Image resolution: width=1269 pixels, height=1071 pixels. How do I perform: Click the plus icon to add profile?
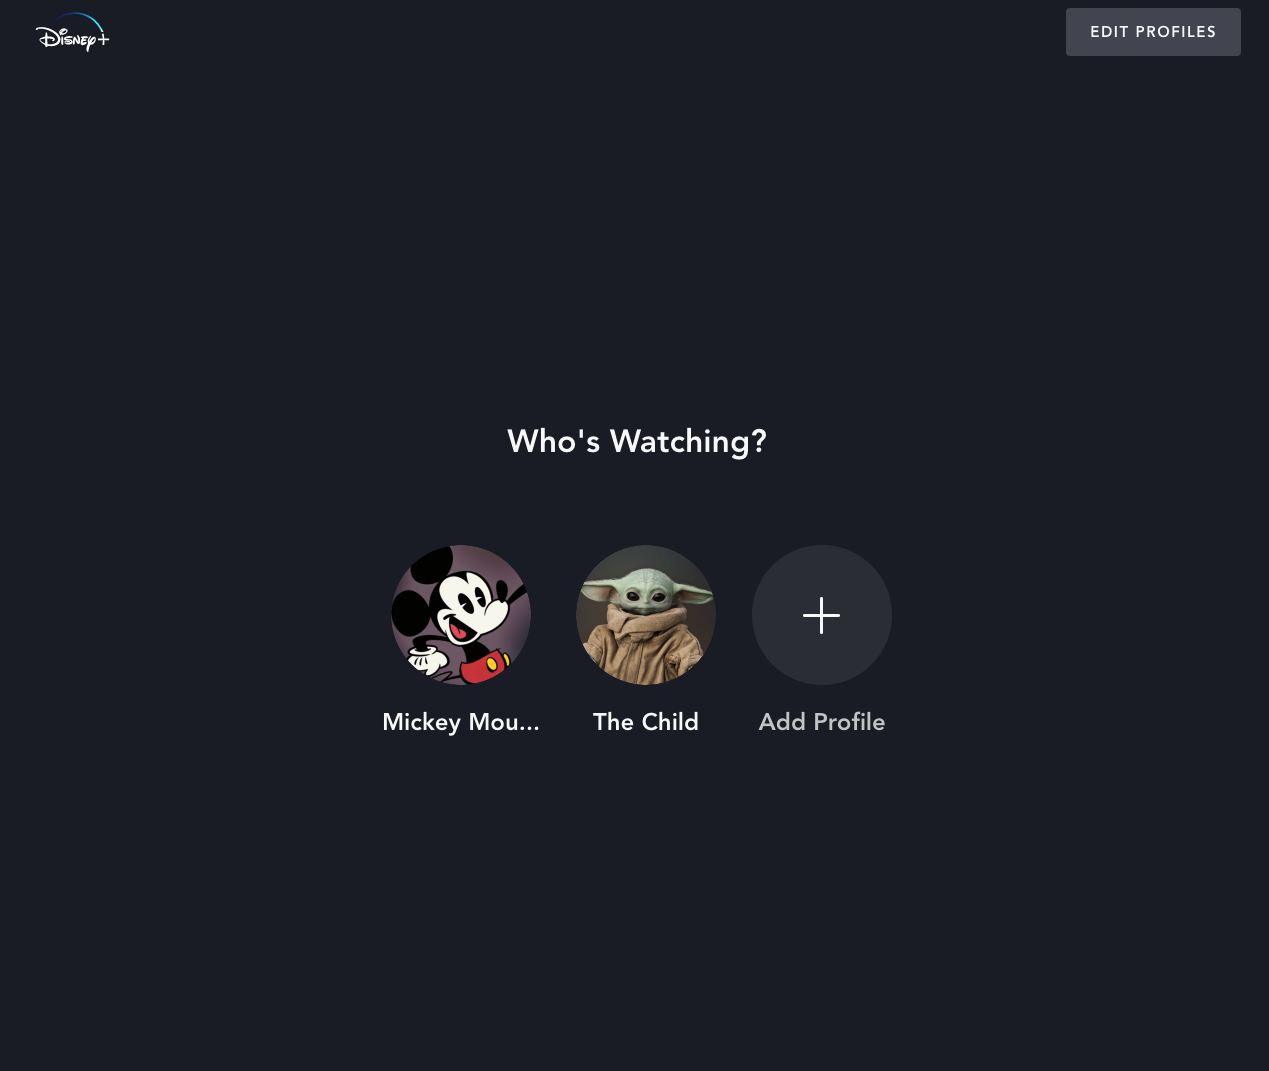tap(821, 615)
